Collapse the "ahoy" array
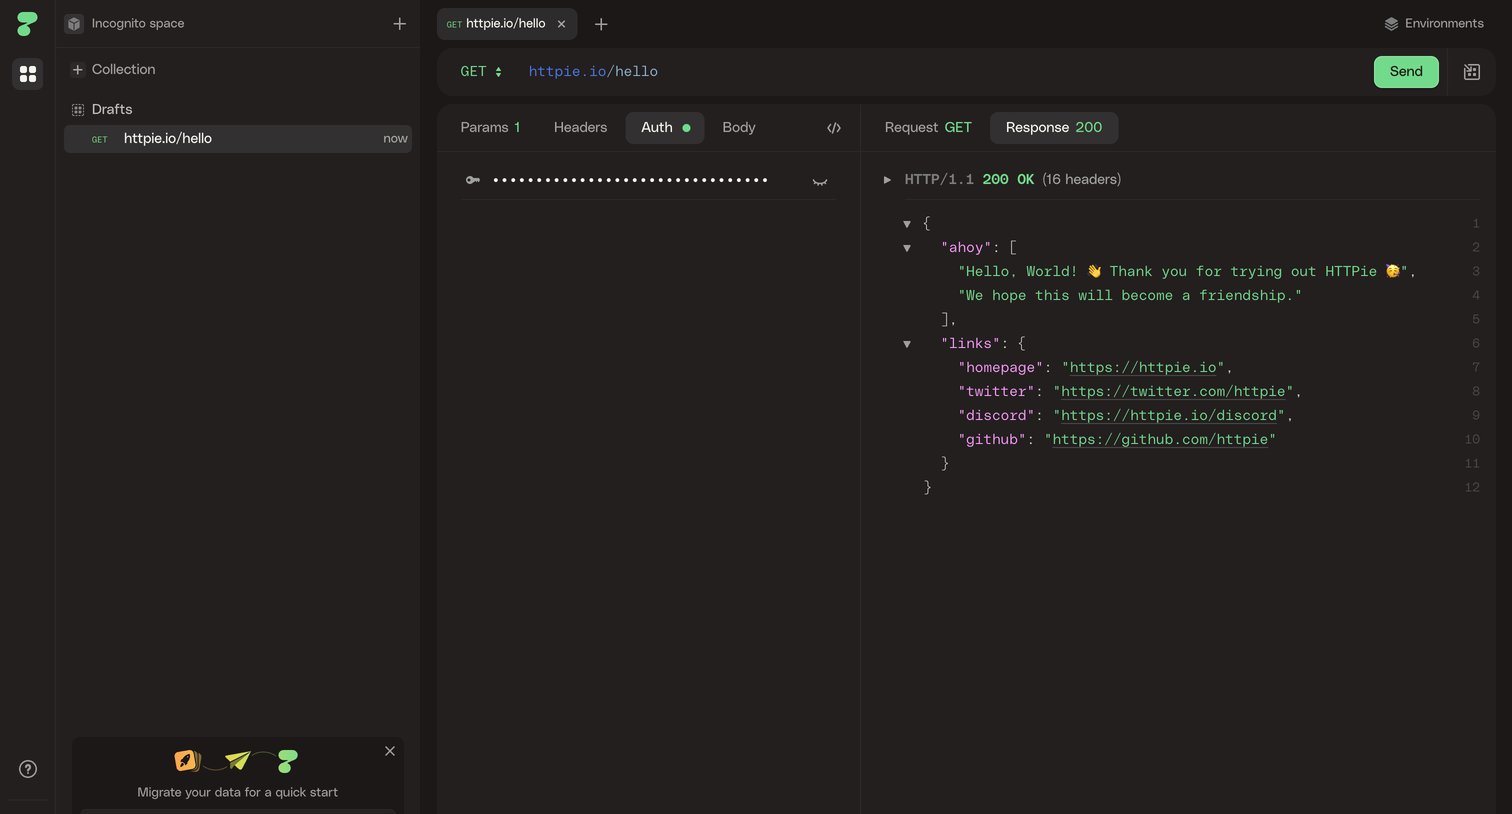 point(907,248)
